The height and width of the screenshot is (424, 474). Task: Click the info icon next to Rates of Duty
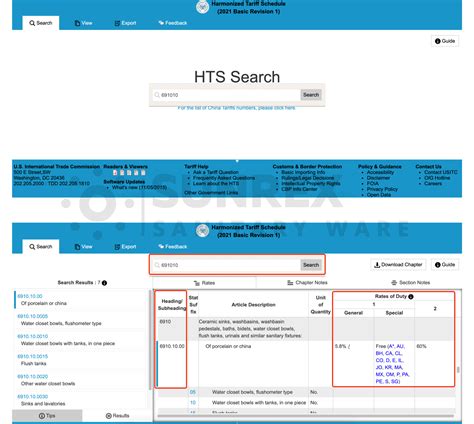tap(411, 297)
